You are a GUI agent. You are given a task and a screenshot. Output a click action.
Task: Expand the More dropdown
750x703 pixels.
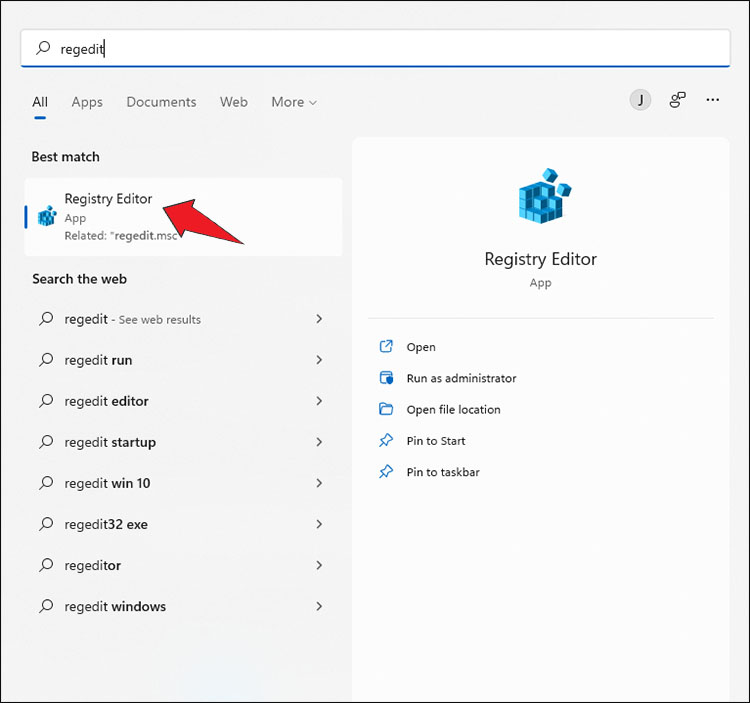click(x=294, y=102)
